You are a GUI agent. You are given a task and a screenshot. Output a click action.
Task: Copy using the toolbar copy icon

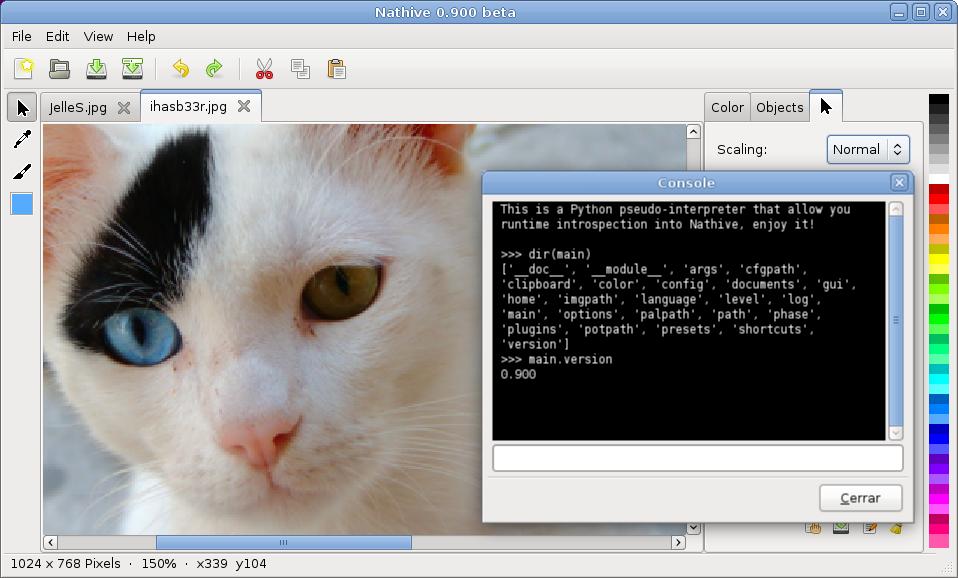300,68
